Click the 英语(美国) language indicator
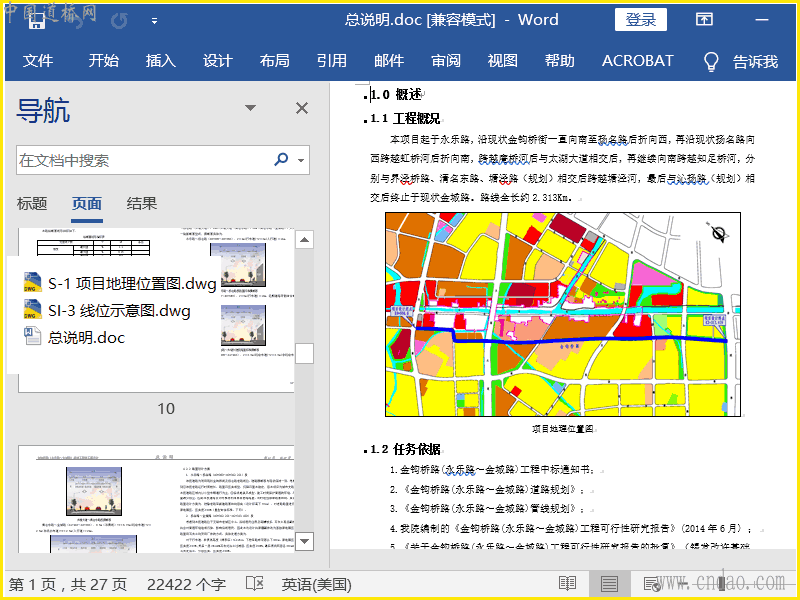This screenshot has height=600, width=800. coord(316,584)
